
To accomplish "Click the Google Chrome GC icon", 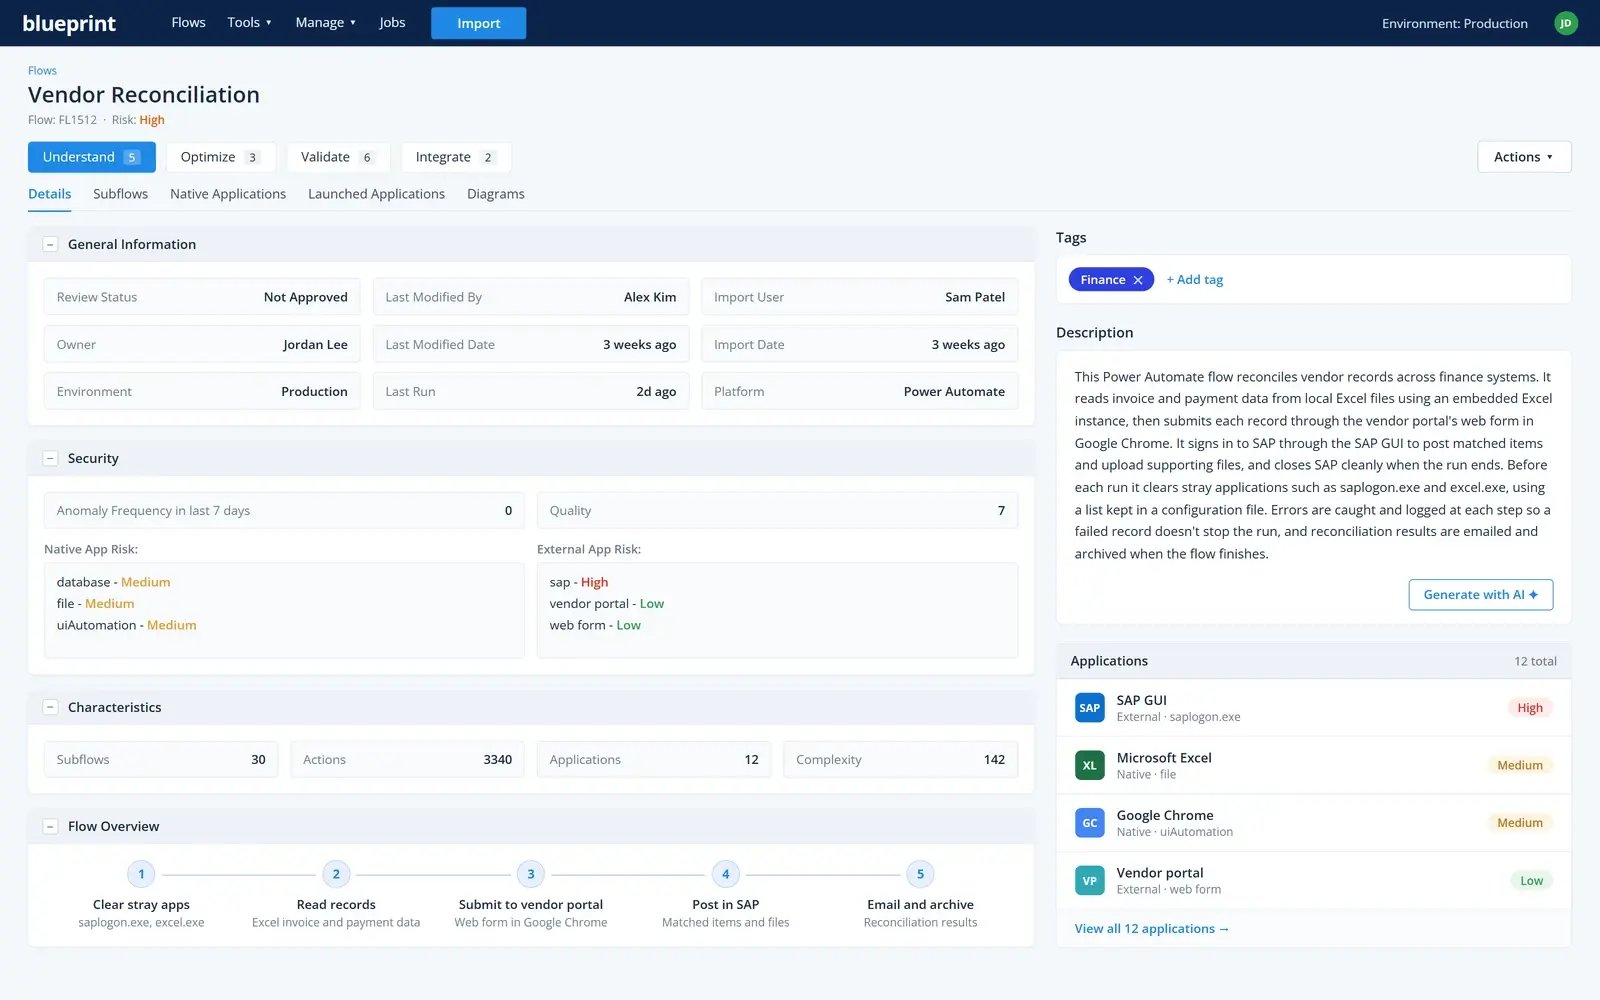I will click(x=1089, y=823).
